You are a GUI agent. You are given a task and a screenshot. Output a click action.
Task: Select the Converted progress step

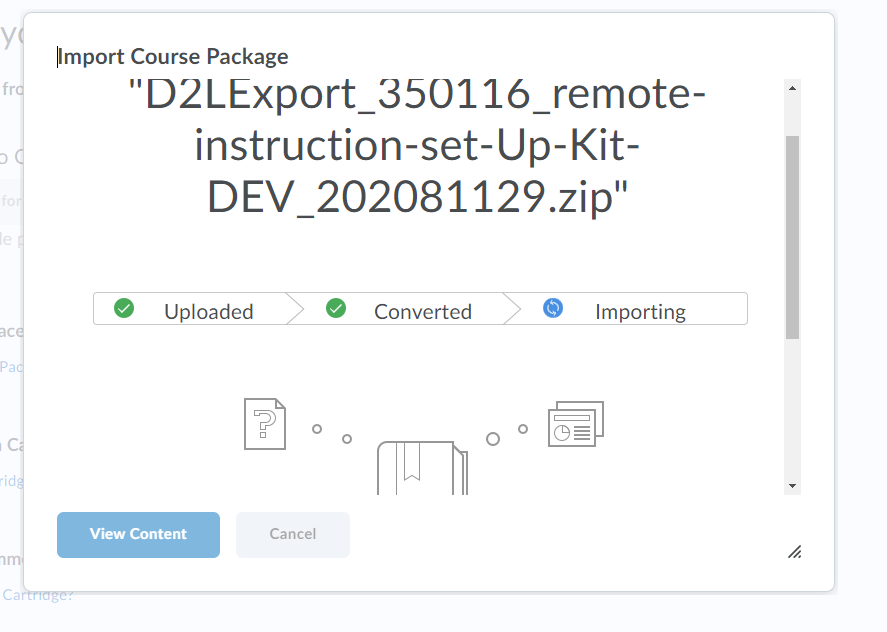pyautogui.click(x=404, y=309)
